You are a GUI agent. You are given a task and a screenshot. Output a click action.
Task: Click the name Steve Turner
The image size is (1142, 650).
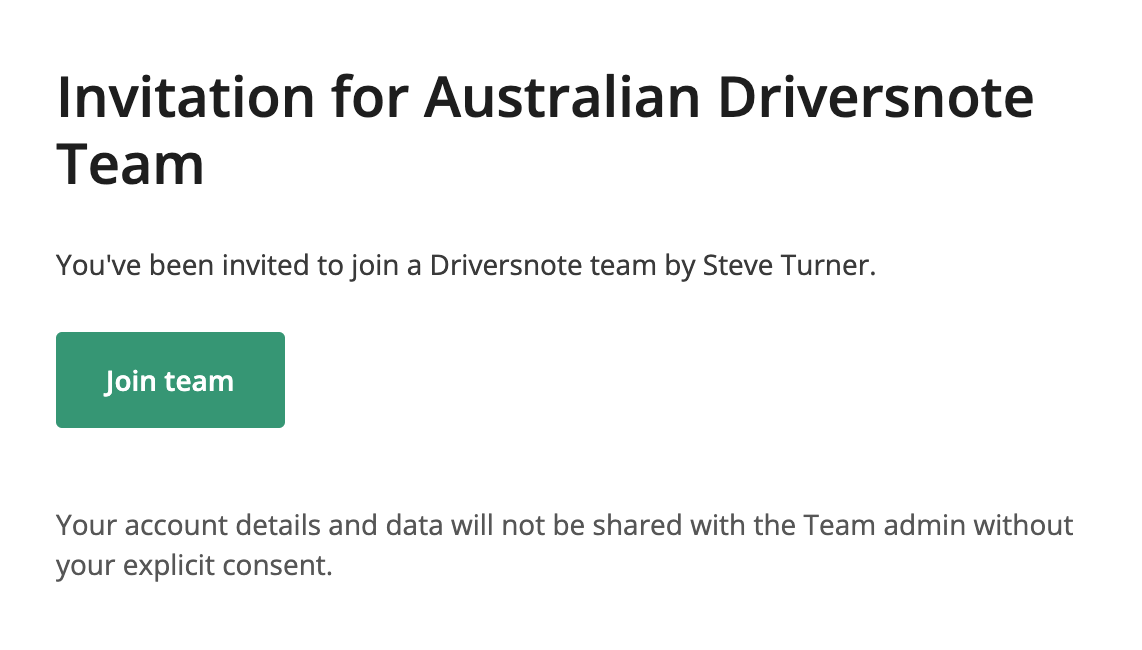point(788,265)
